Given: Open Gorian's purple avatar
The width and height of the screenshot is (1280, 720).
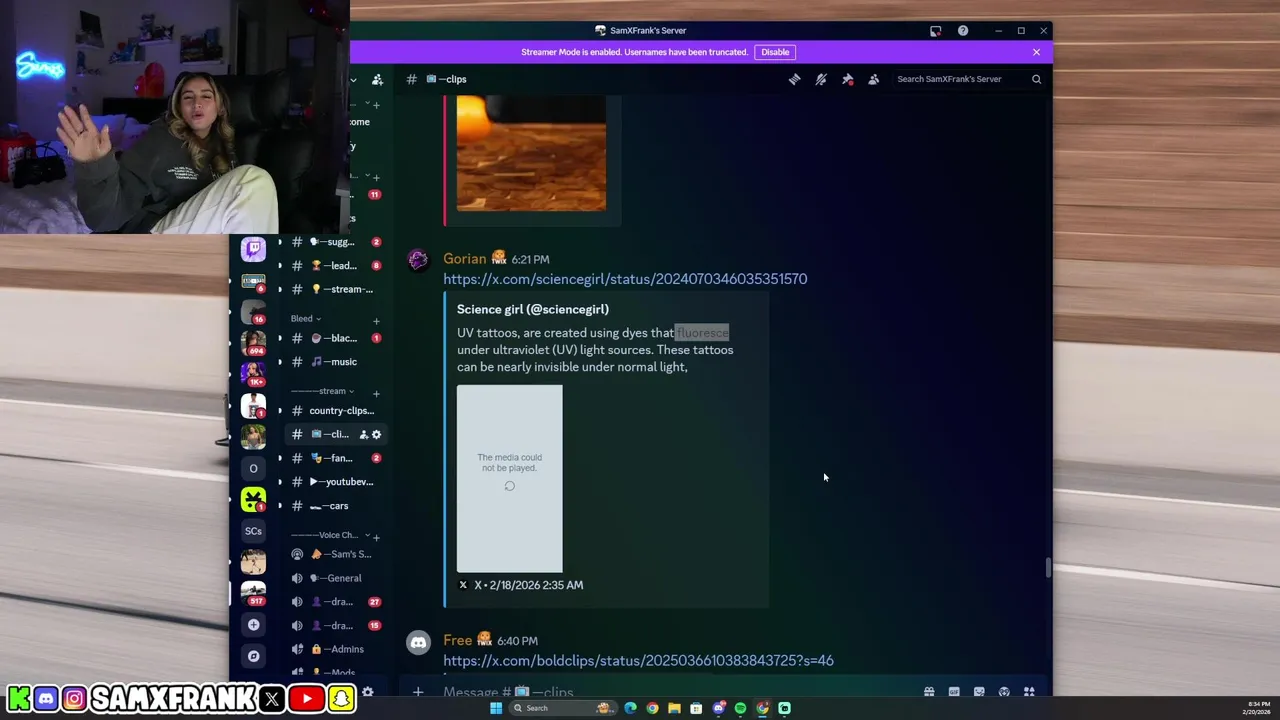Looking at the screenshot, I should (x=418, y=261).
